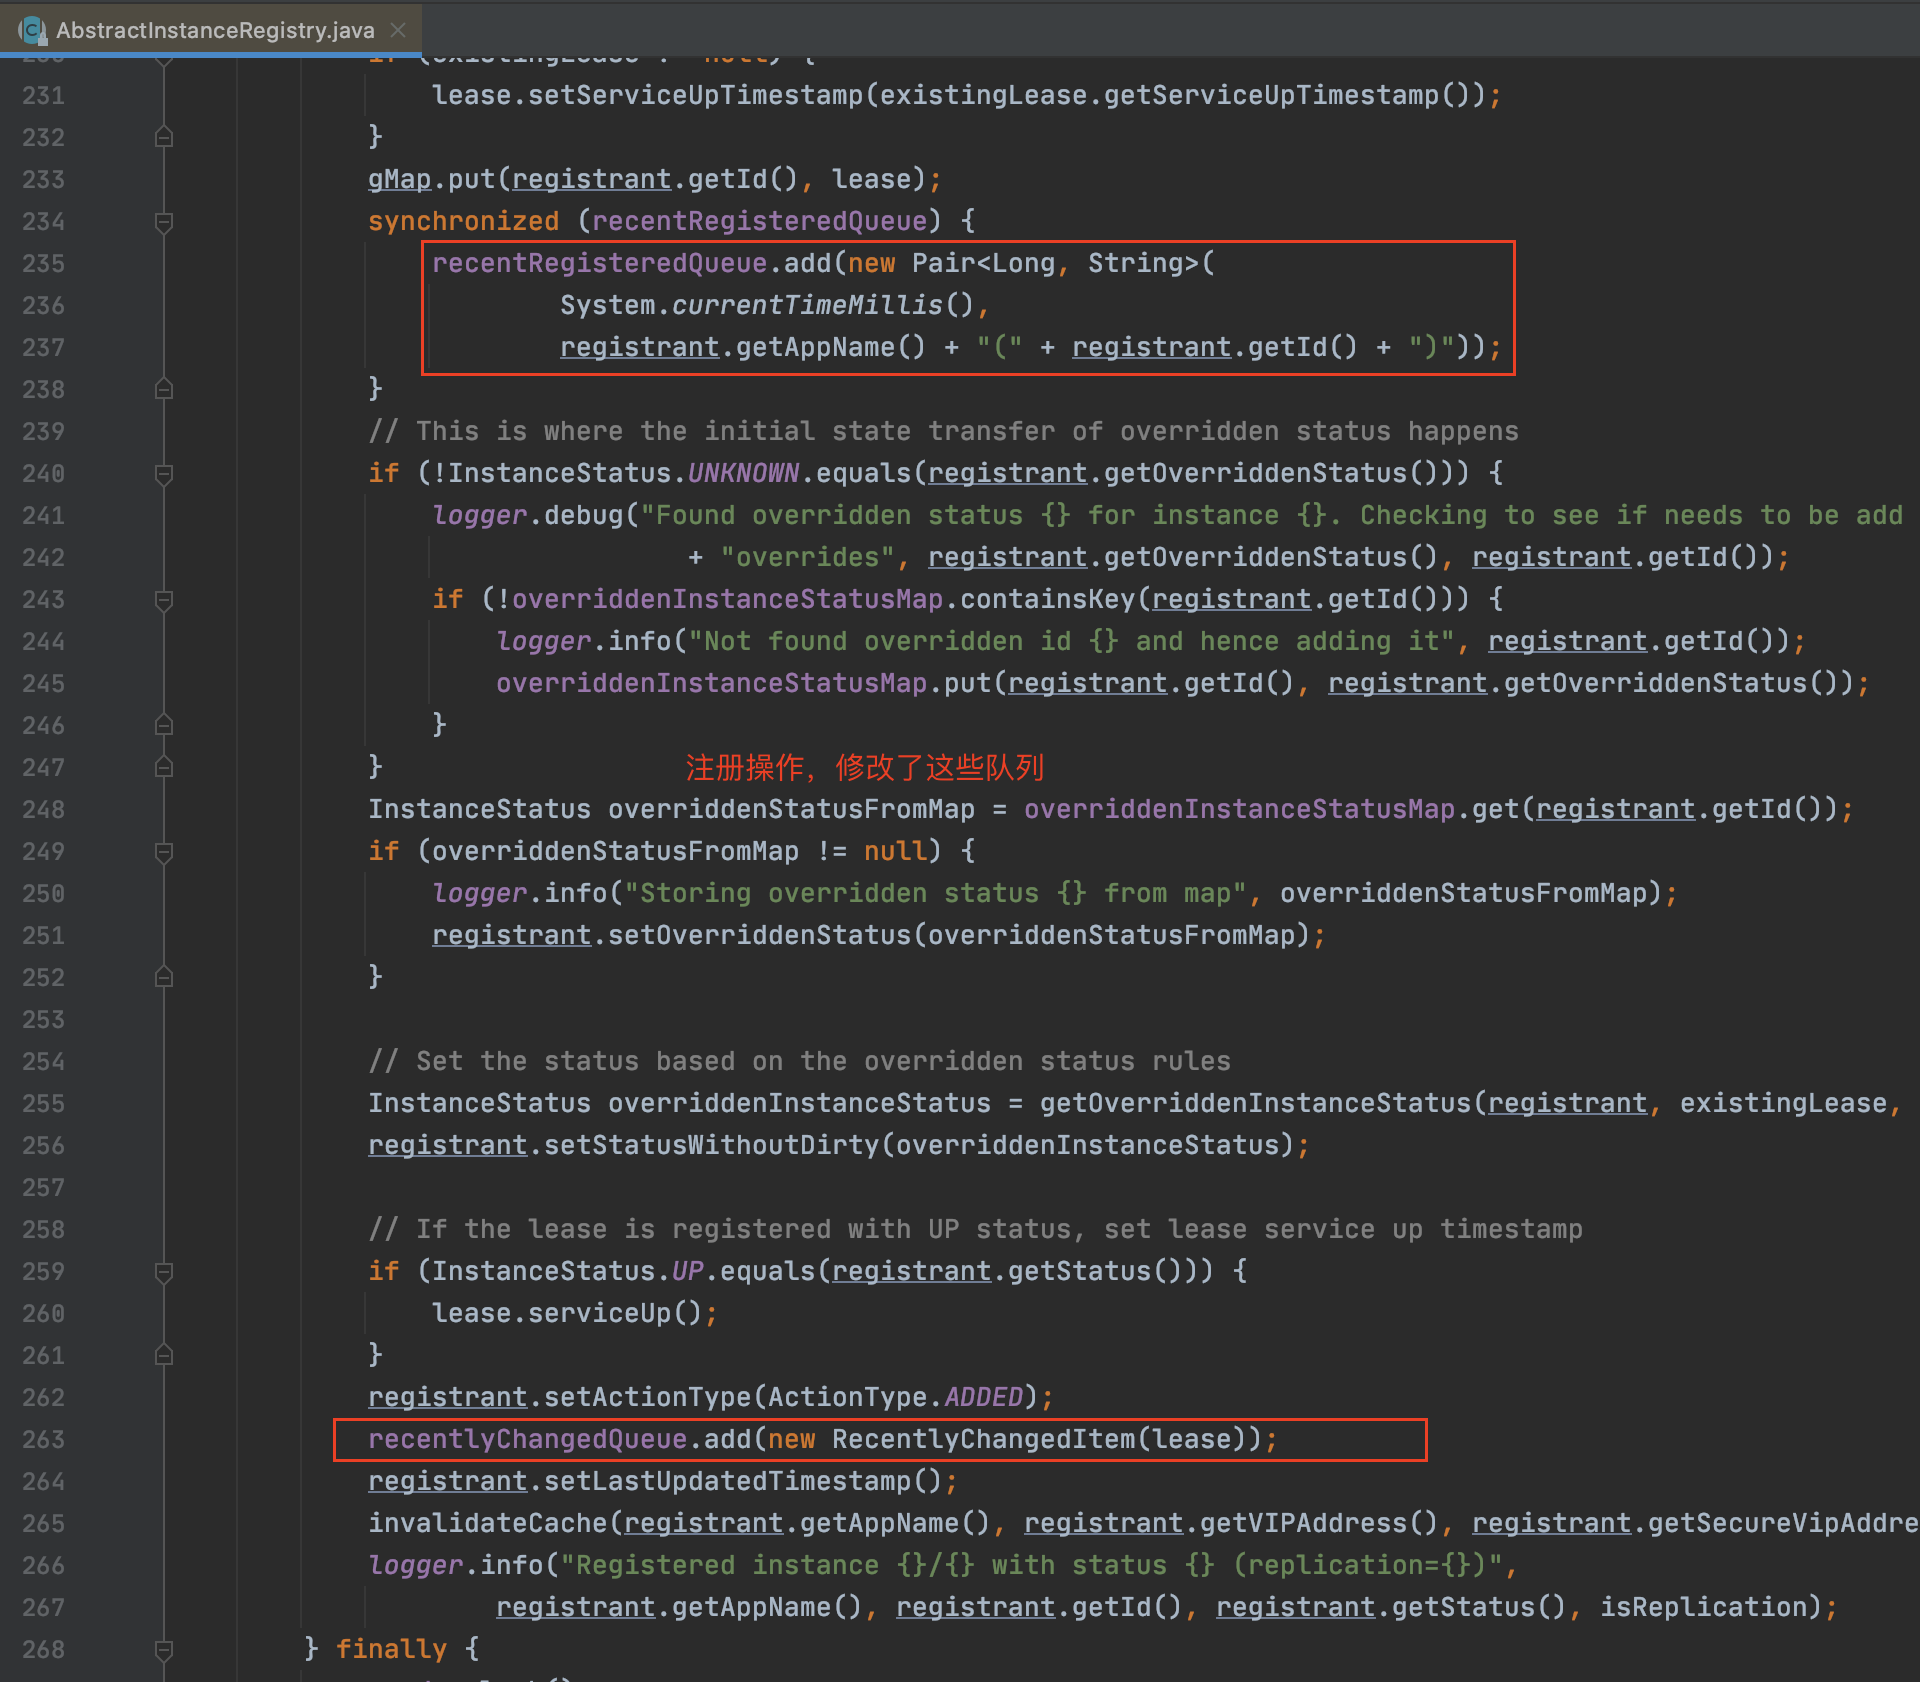Click the Java class icon on the tab
This screenshot has height=1682, width=1920.
coord(32,30)
